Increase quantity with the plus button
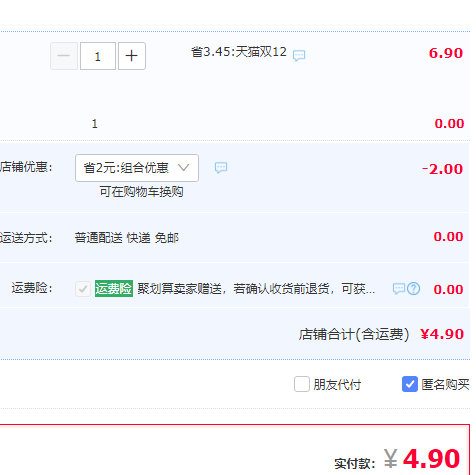Viewport: 476px width, 475px height. tap(132, 56)
